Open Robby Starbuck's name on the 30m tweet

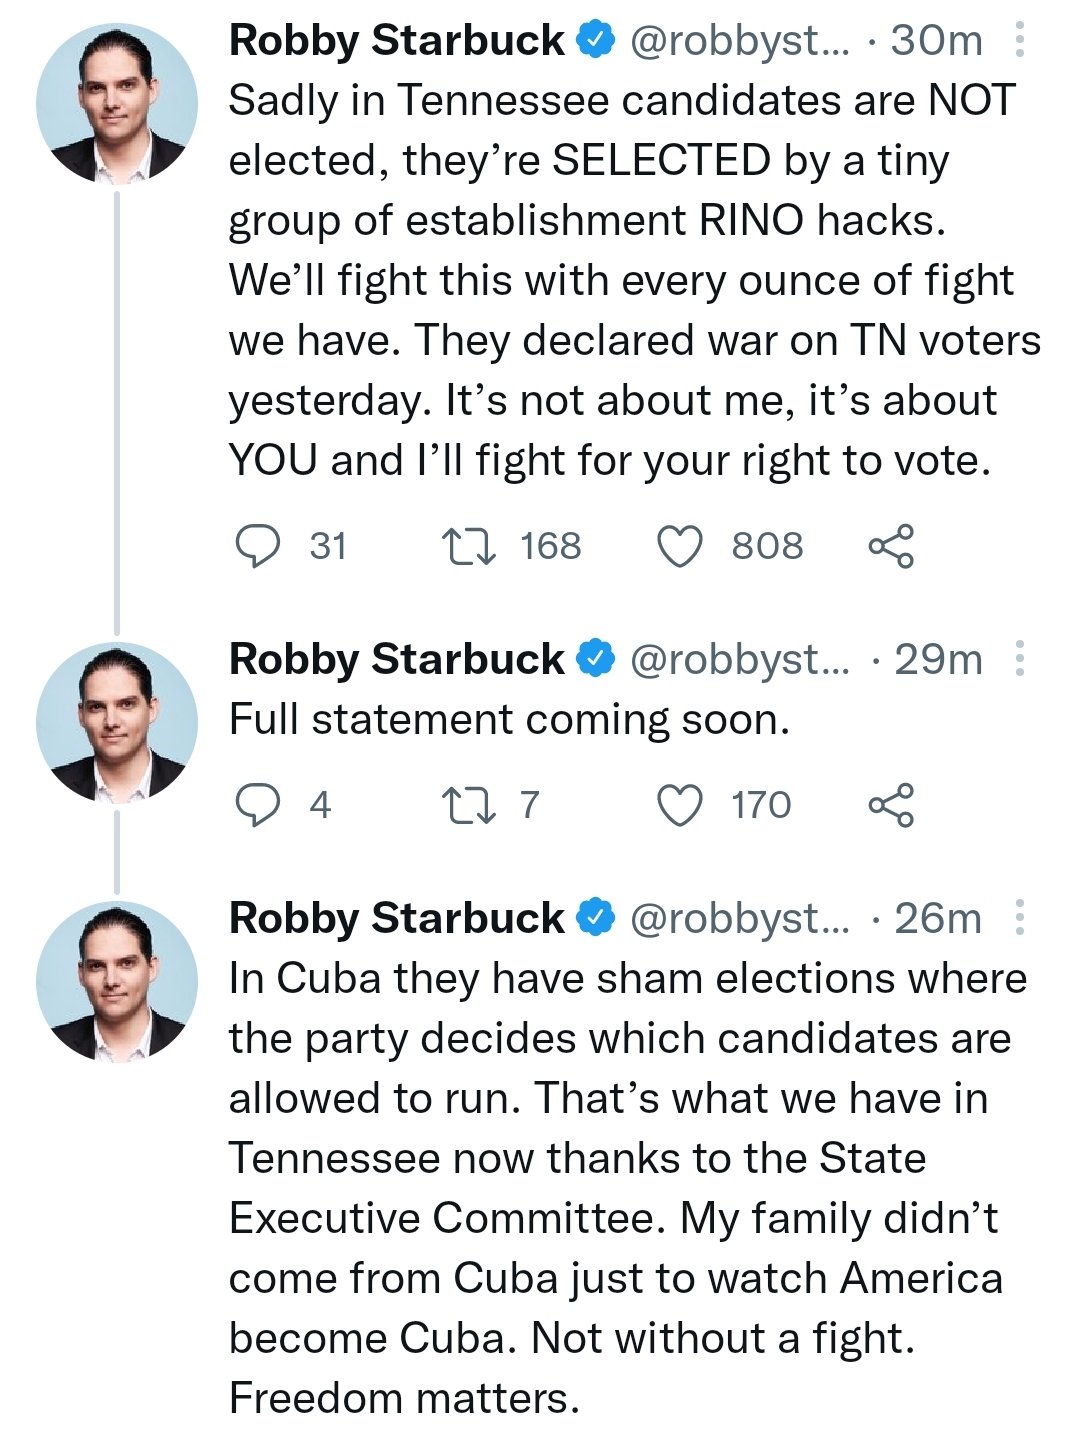click(x=396, y=40)
